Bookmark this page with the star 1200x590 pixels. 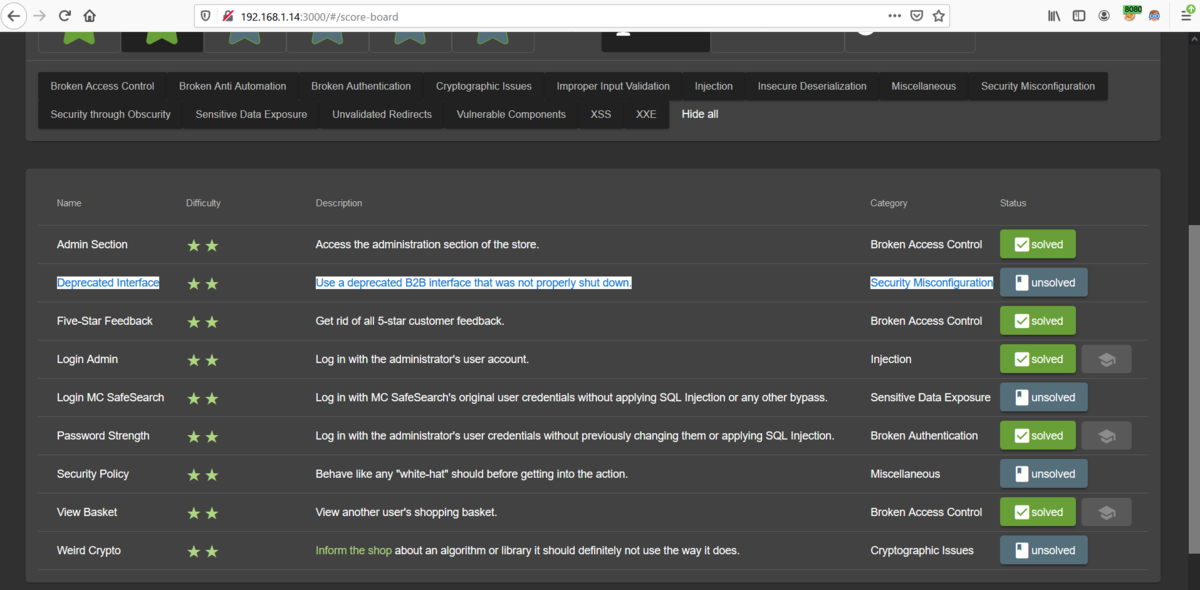(938, 16)
